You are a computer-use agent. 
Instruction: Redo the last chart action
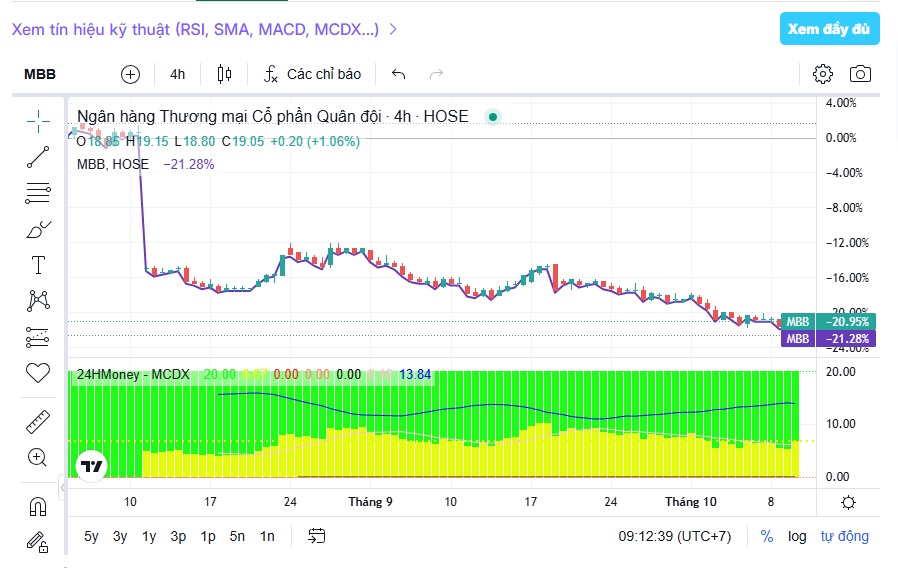click(436, 74)
